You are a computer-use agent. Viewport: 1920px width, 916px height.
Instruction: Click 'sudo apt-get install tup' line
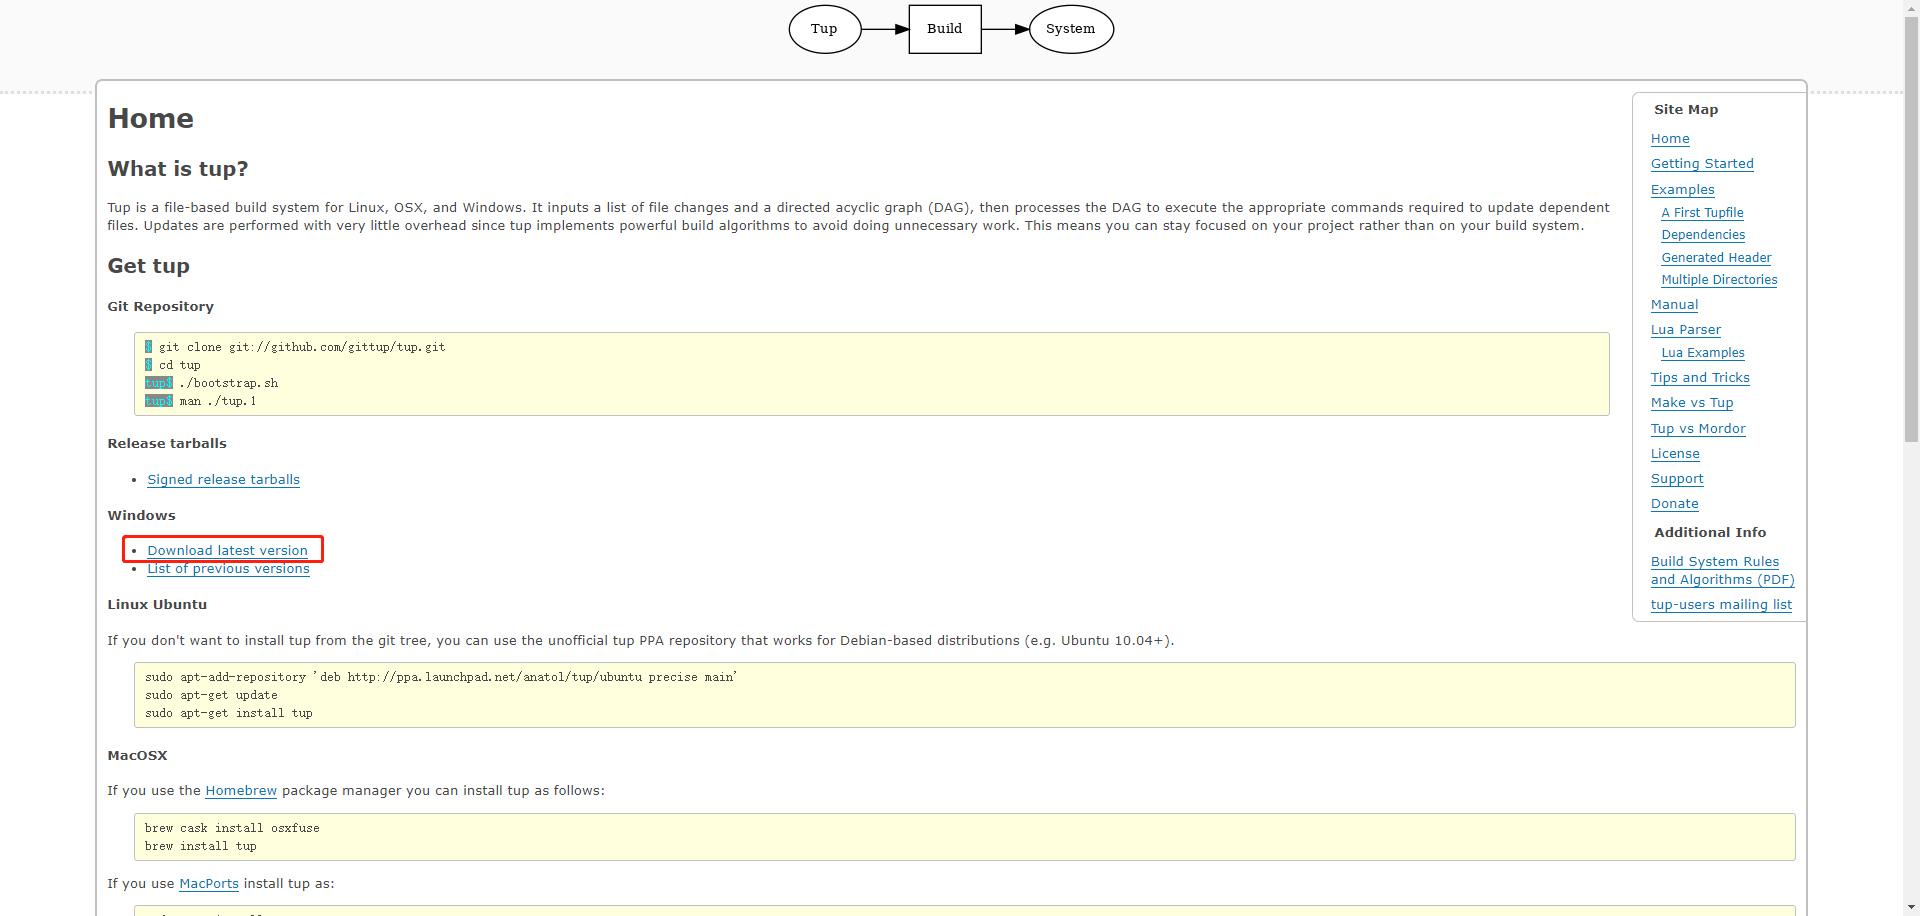pyautogui.click(x=229, y=713)
